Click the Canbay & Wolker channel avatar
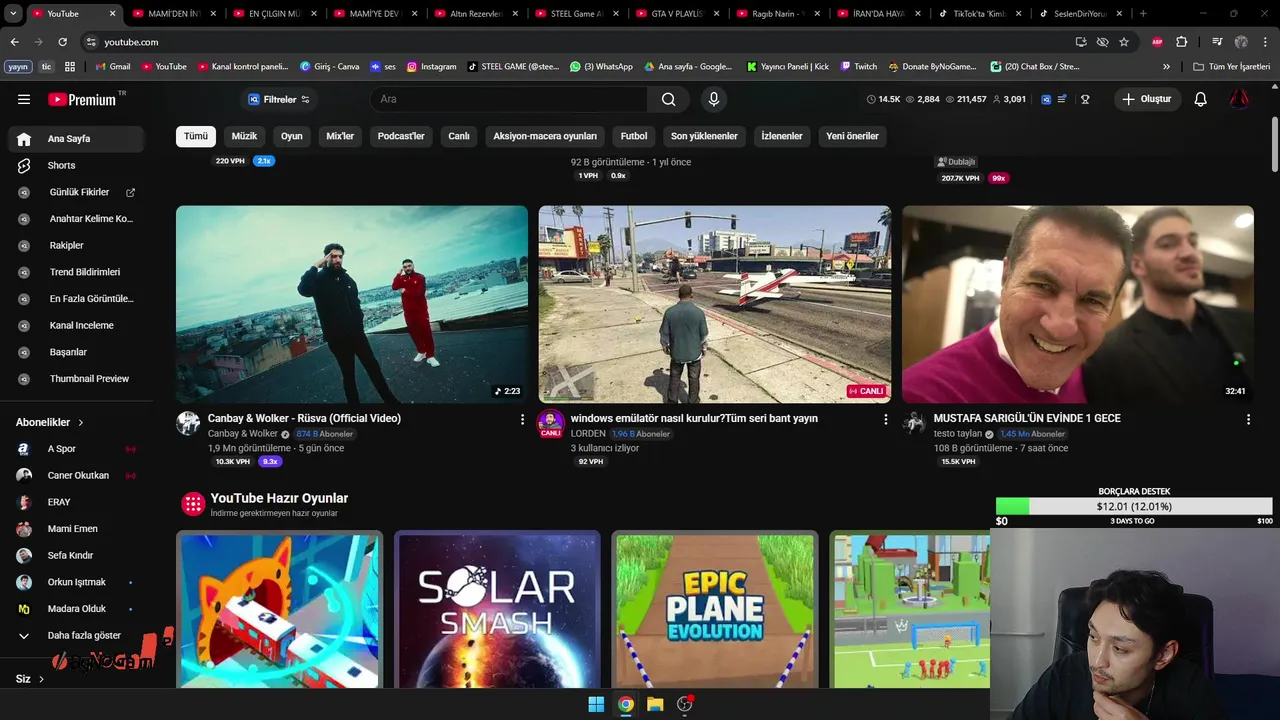1280x720 pixels. [x=188, y=423]
